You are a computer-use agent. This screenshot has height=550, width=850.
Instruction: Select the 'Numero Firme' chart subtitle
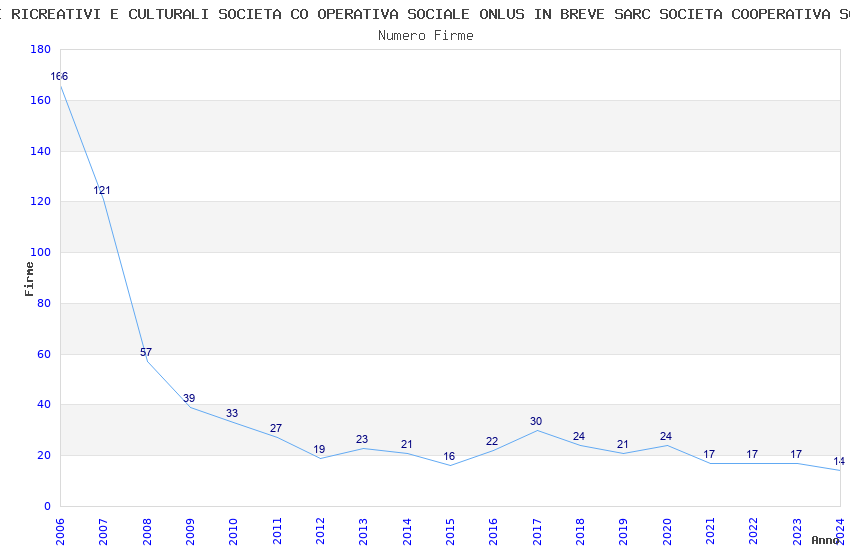426,36
